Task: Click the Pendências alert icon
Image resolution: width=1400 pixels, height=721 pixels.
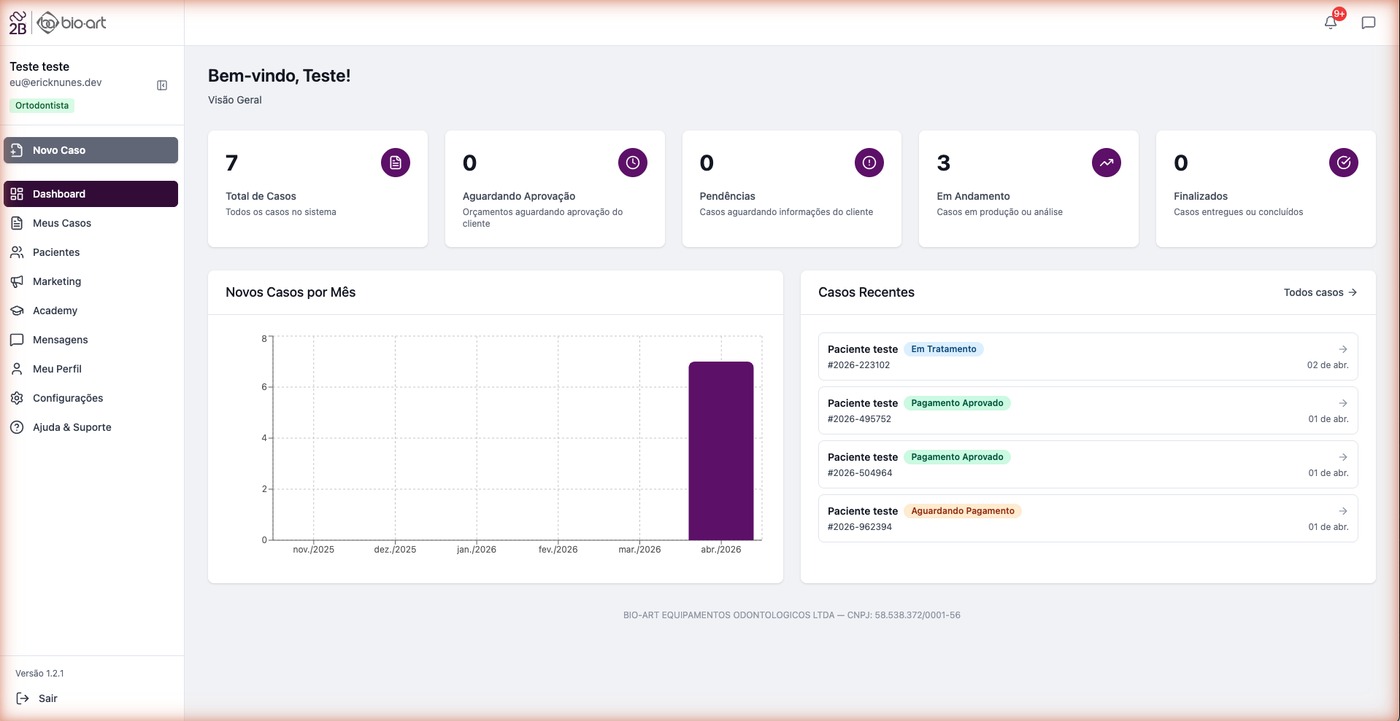Action: point(869,162)
